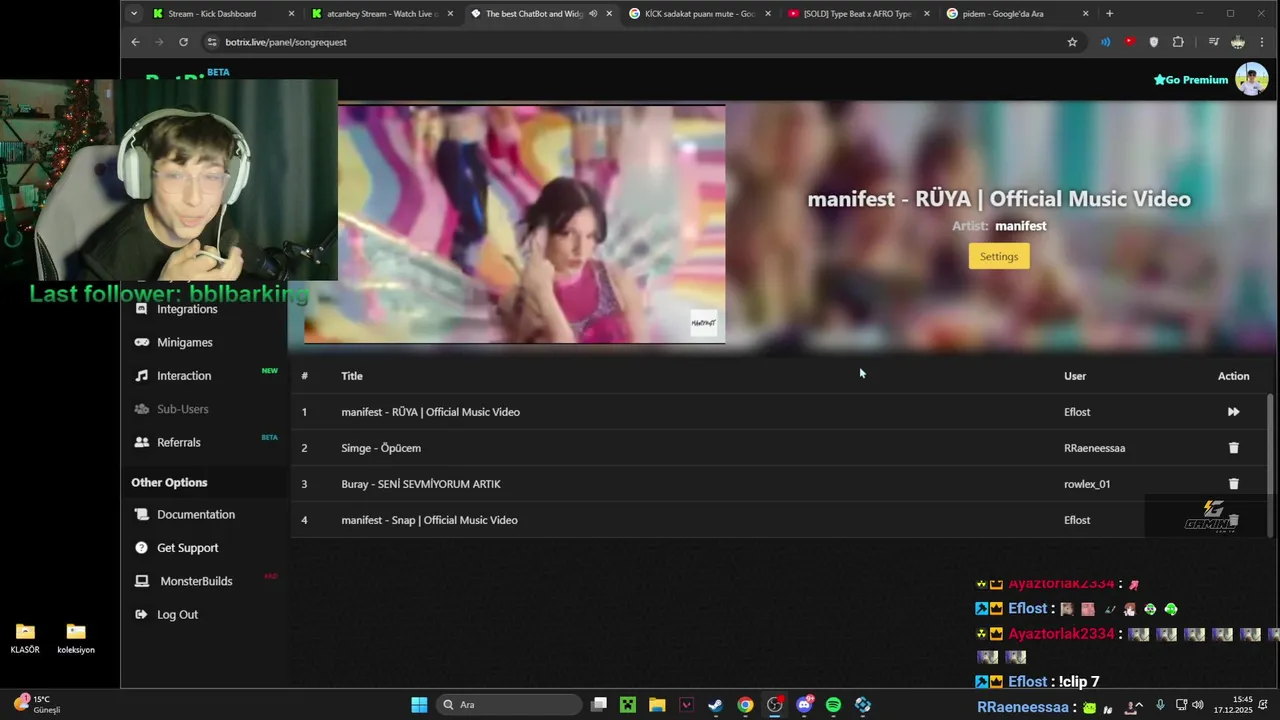Skip the currently playing manifest RÜYA song

1233,412
